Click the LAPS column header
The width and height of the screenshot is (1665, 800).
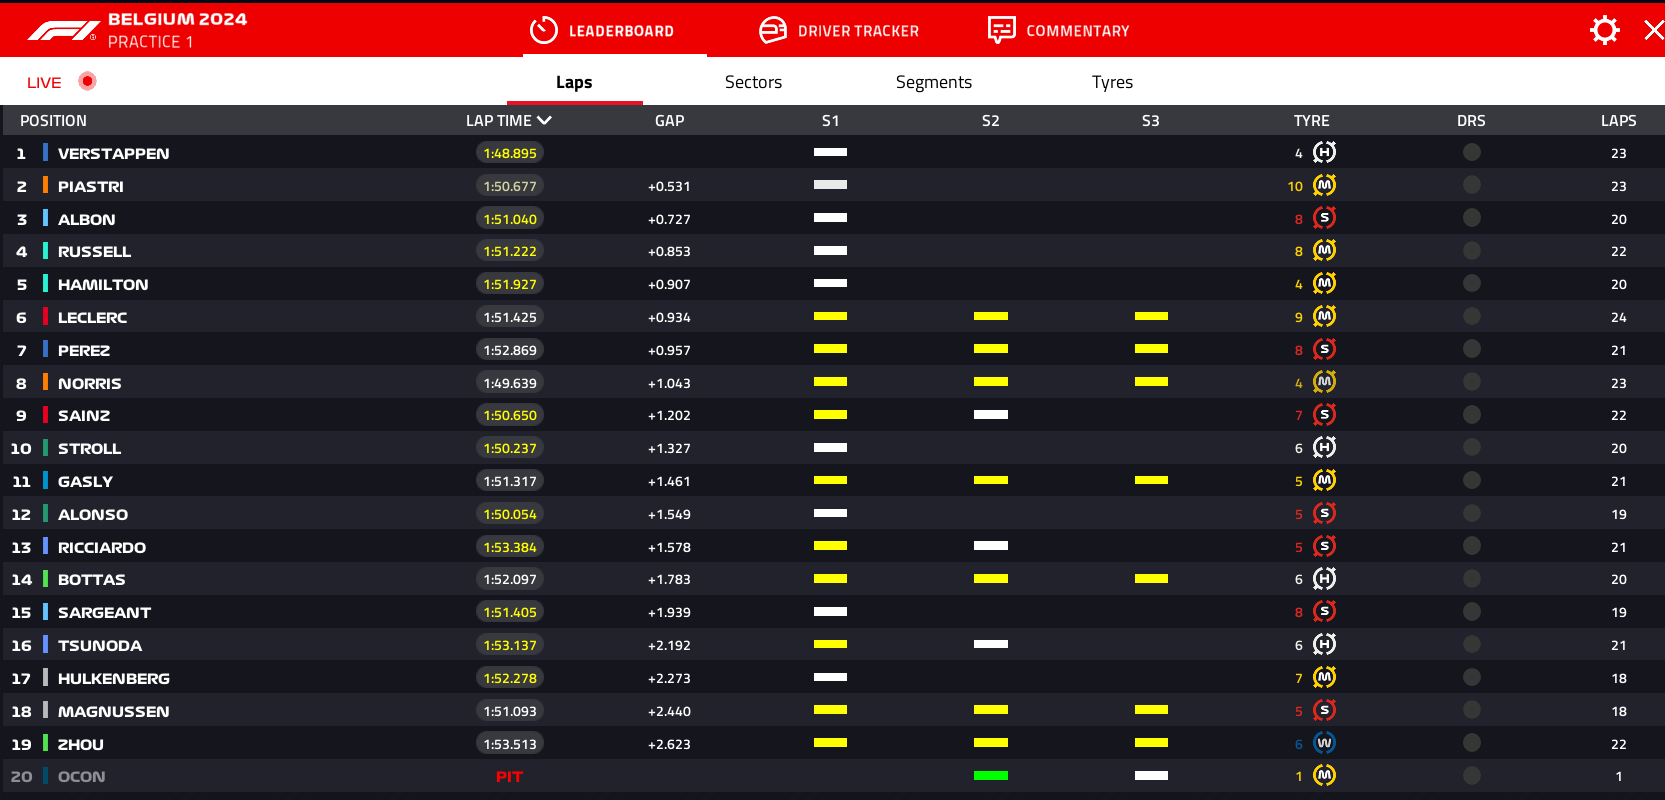(1618, 120)
